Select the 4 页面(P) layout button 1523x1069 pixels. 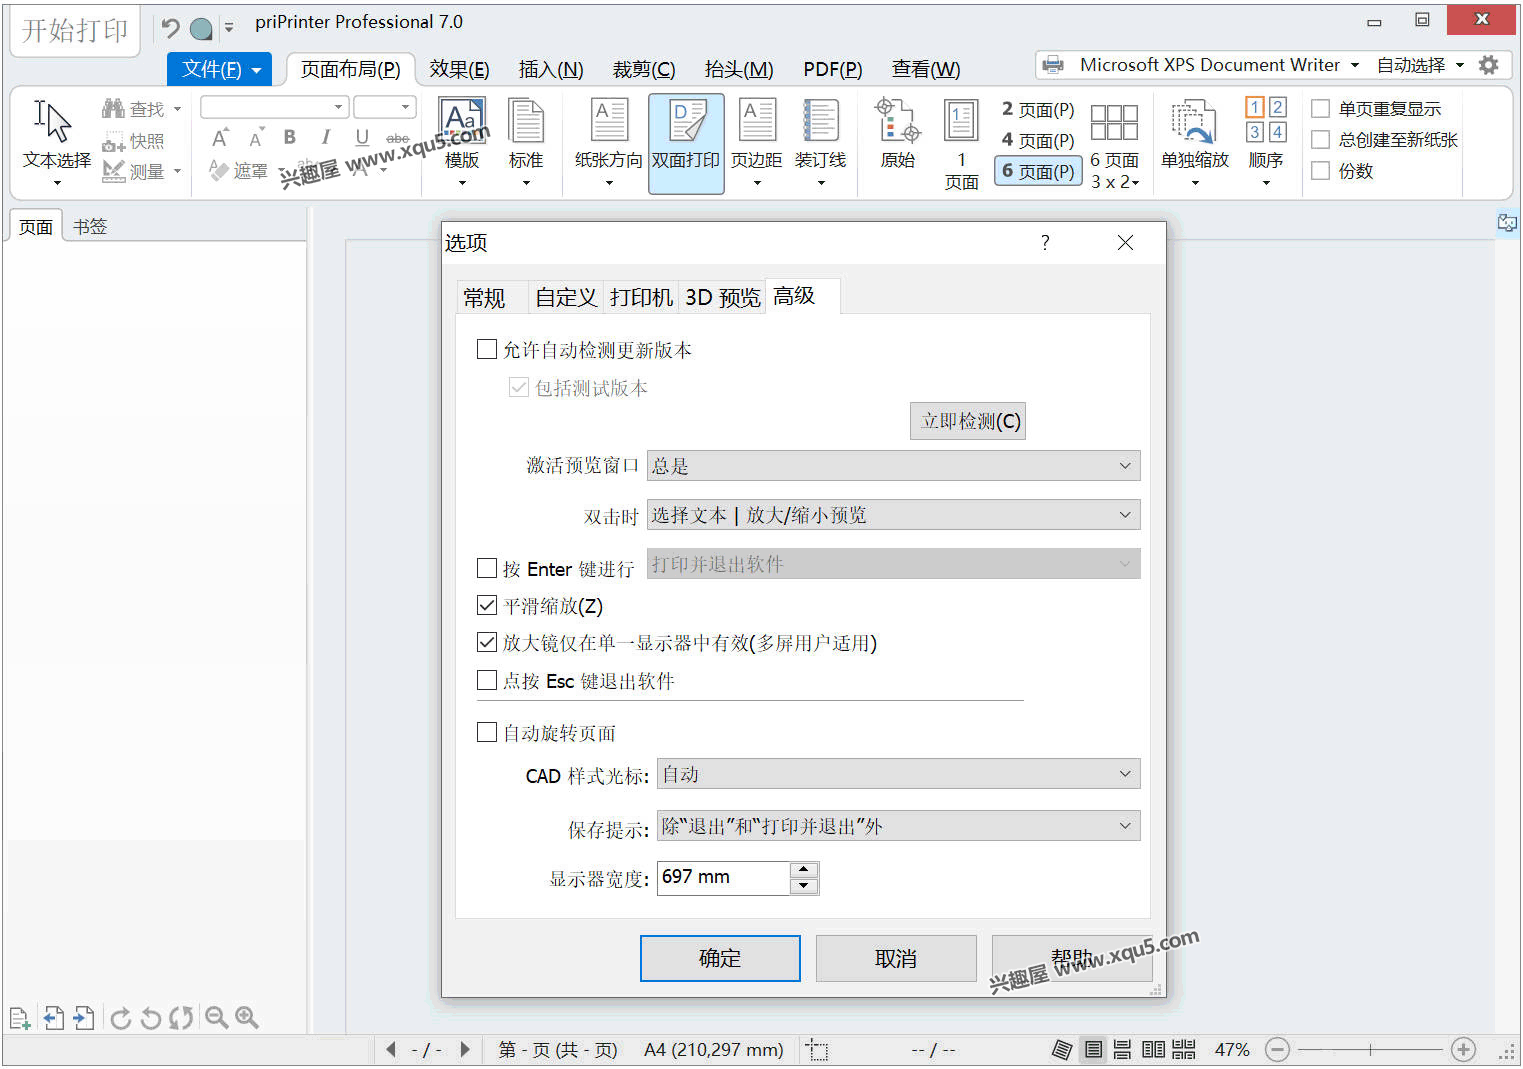tap(1038, 140)
